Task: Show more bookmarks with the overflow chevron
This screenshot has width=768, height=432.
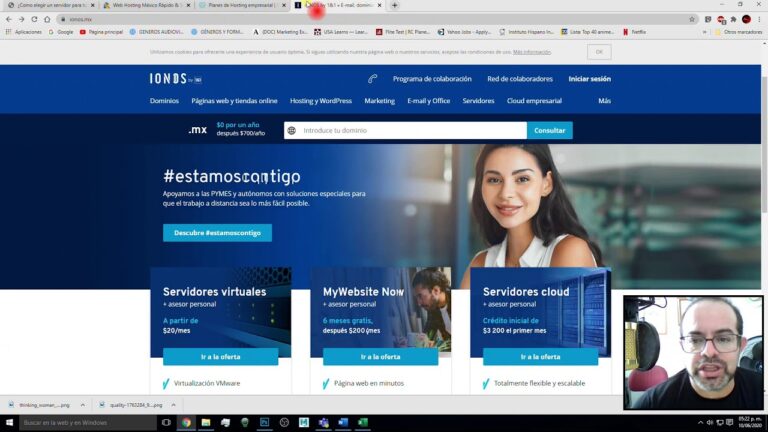Action: tap(705, 32)
